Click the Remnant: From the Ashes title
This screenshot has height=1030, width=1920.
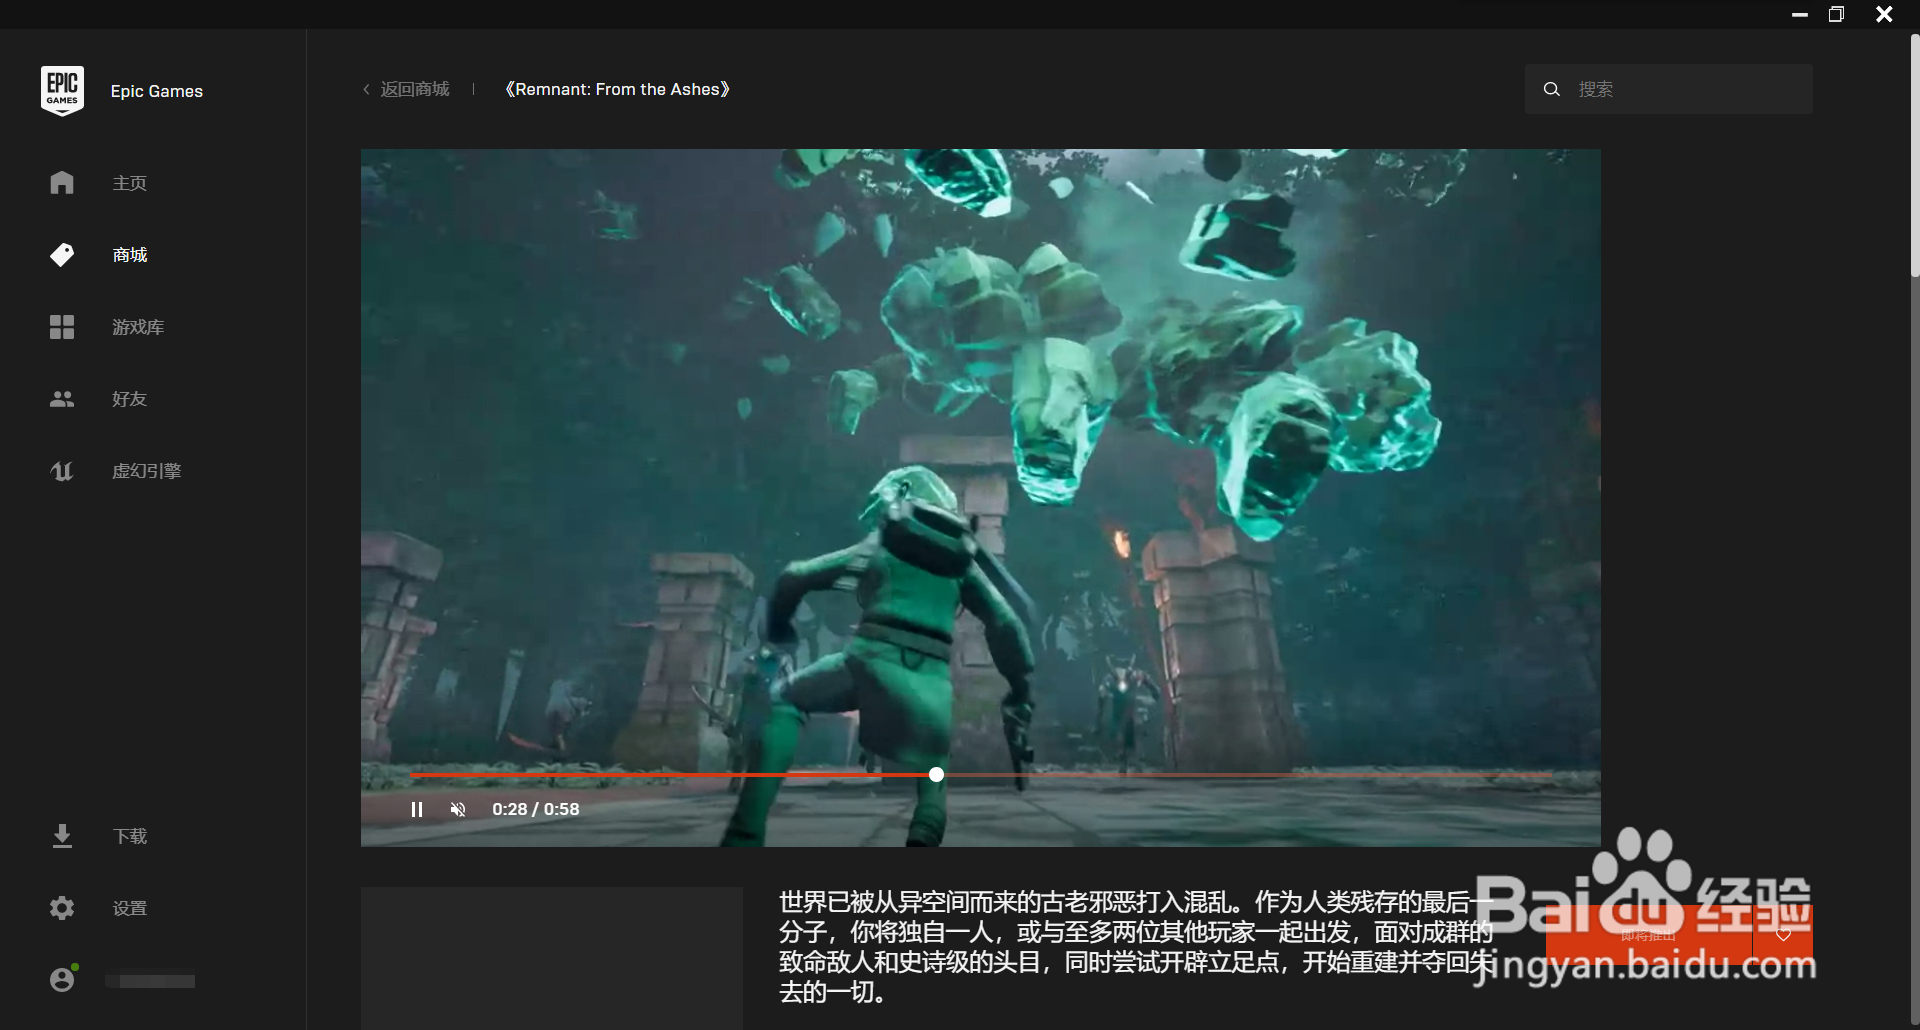pos(617,89)
